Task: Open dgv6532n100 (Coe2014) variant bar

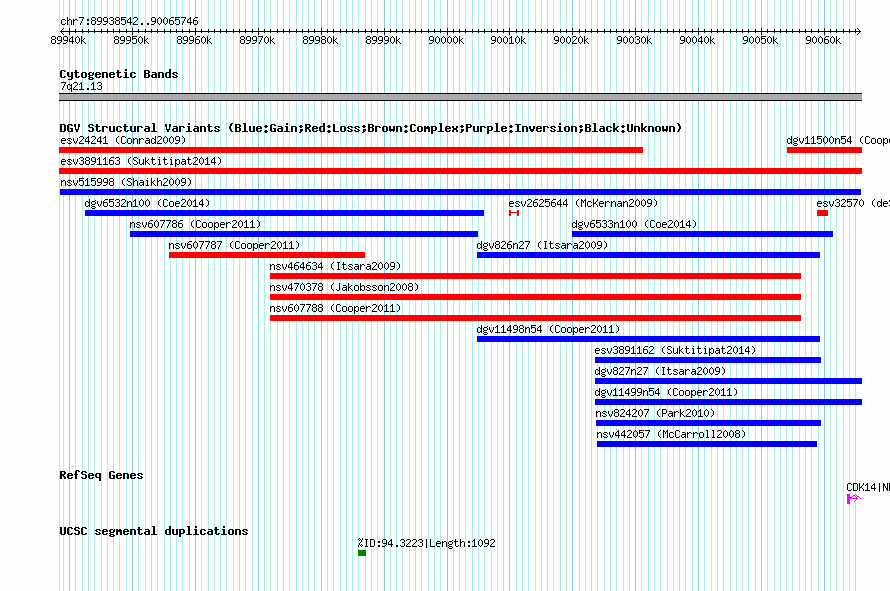Action: [x=284, y=213]
